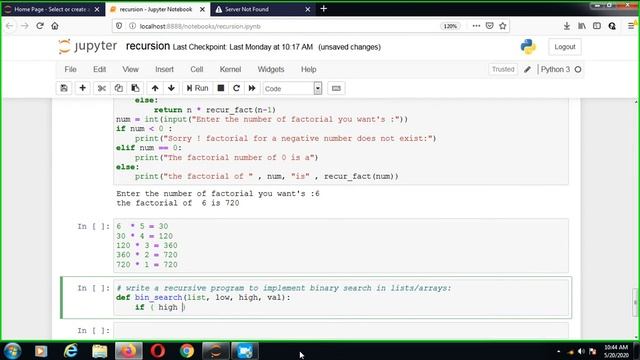Open the Help menu

click(x=309, y=69)
